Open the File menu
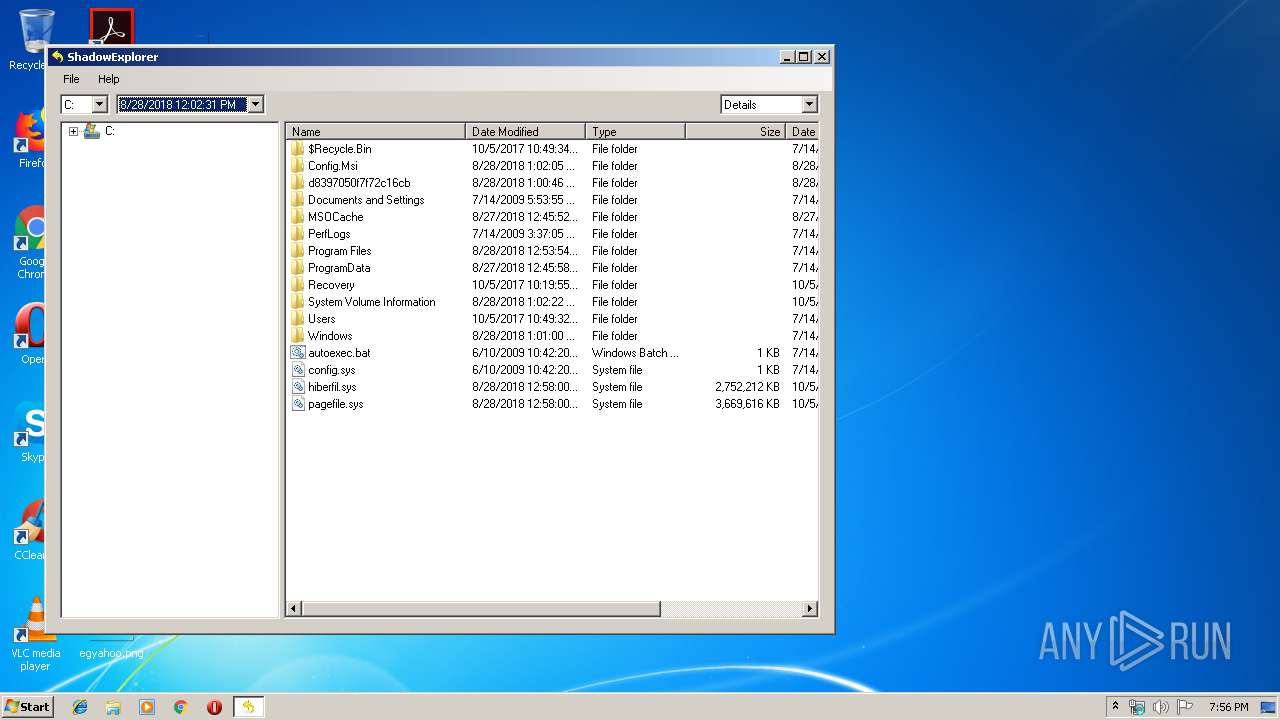This screenshot has height=720, width=1280. click(71, 79)
